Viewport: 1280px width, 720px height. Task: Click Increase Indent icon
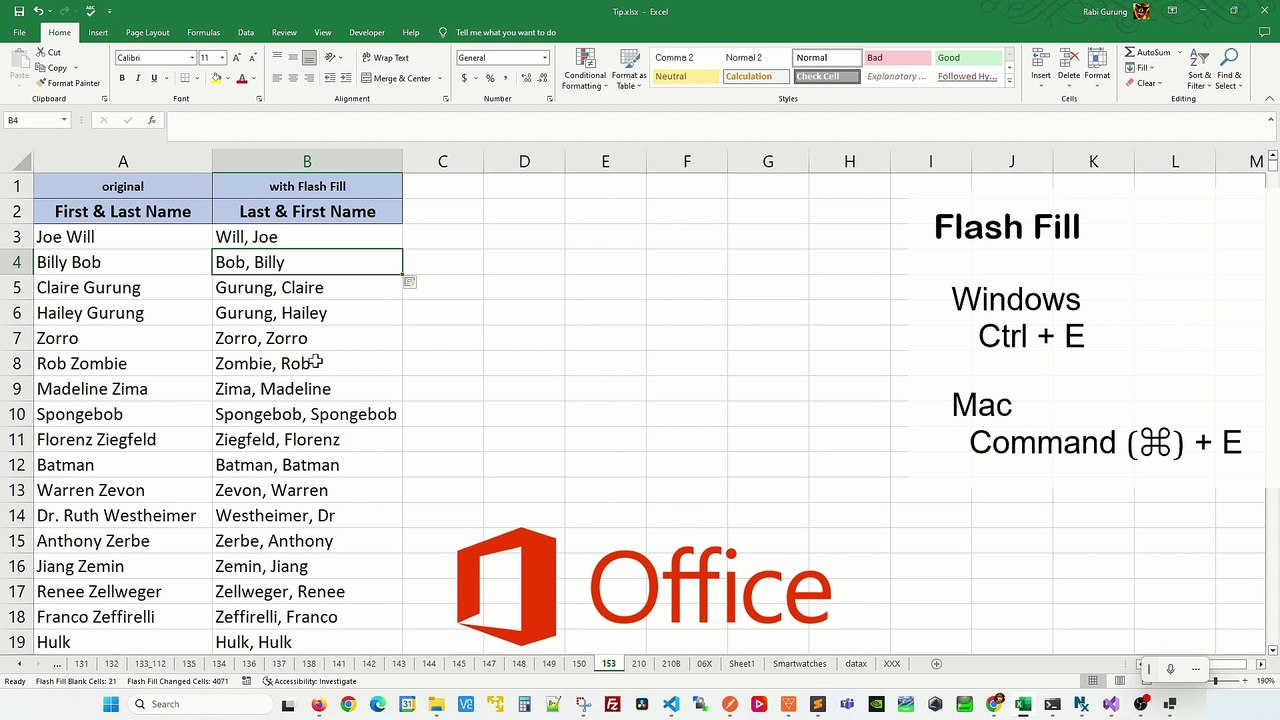pyautogui.click(x=347, y=78)
